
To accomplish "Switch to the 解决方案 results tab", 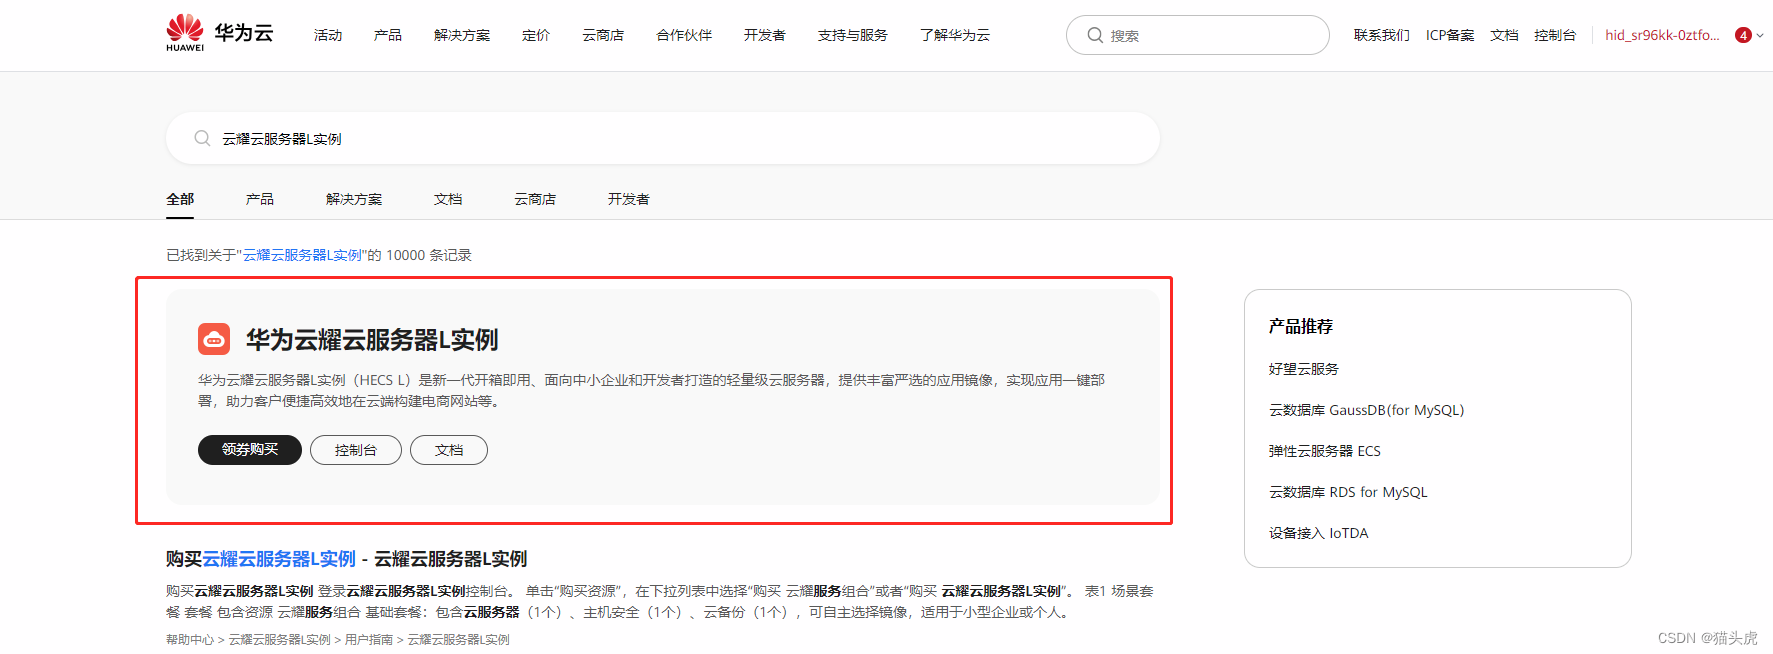I will tap(354, 199).
